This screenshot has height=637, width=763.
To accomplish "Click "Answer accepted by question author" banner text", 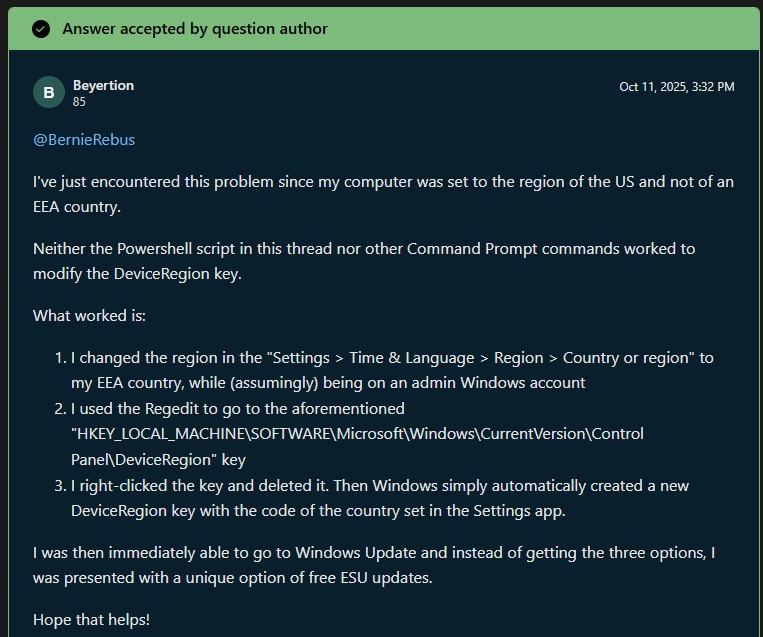I will pos(195,29).
